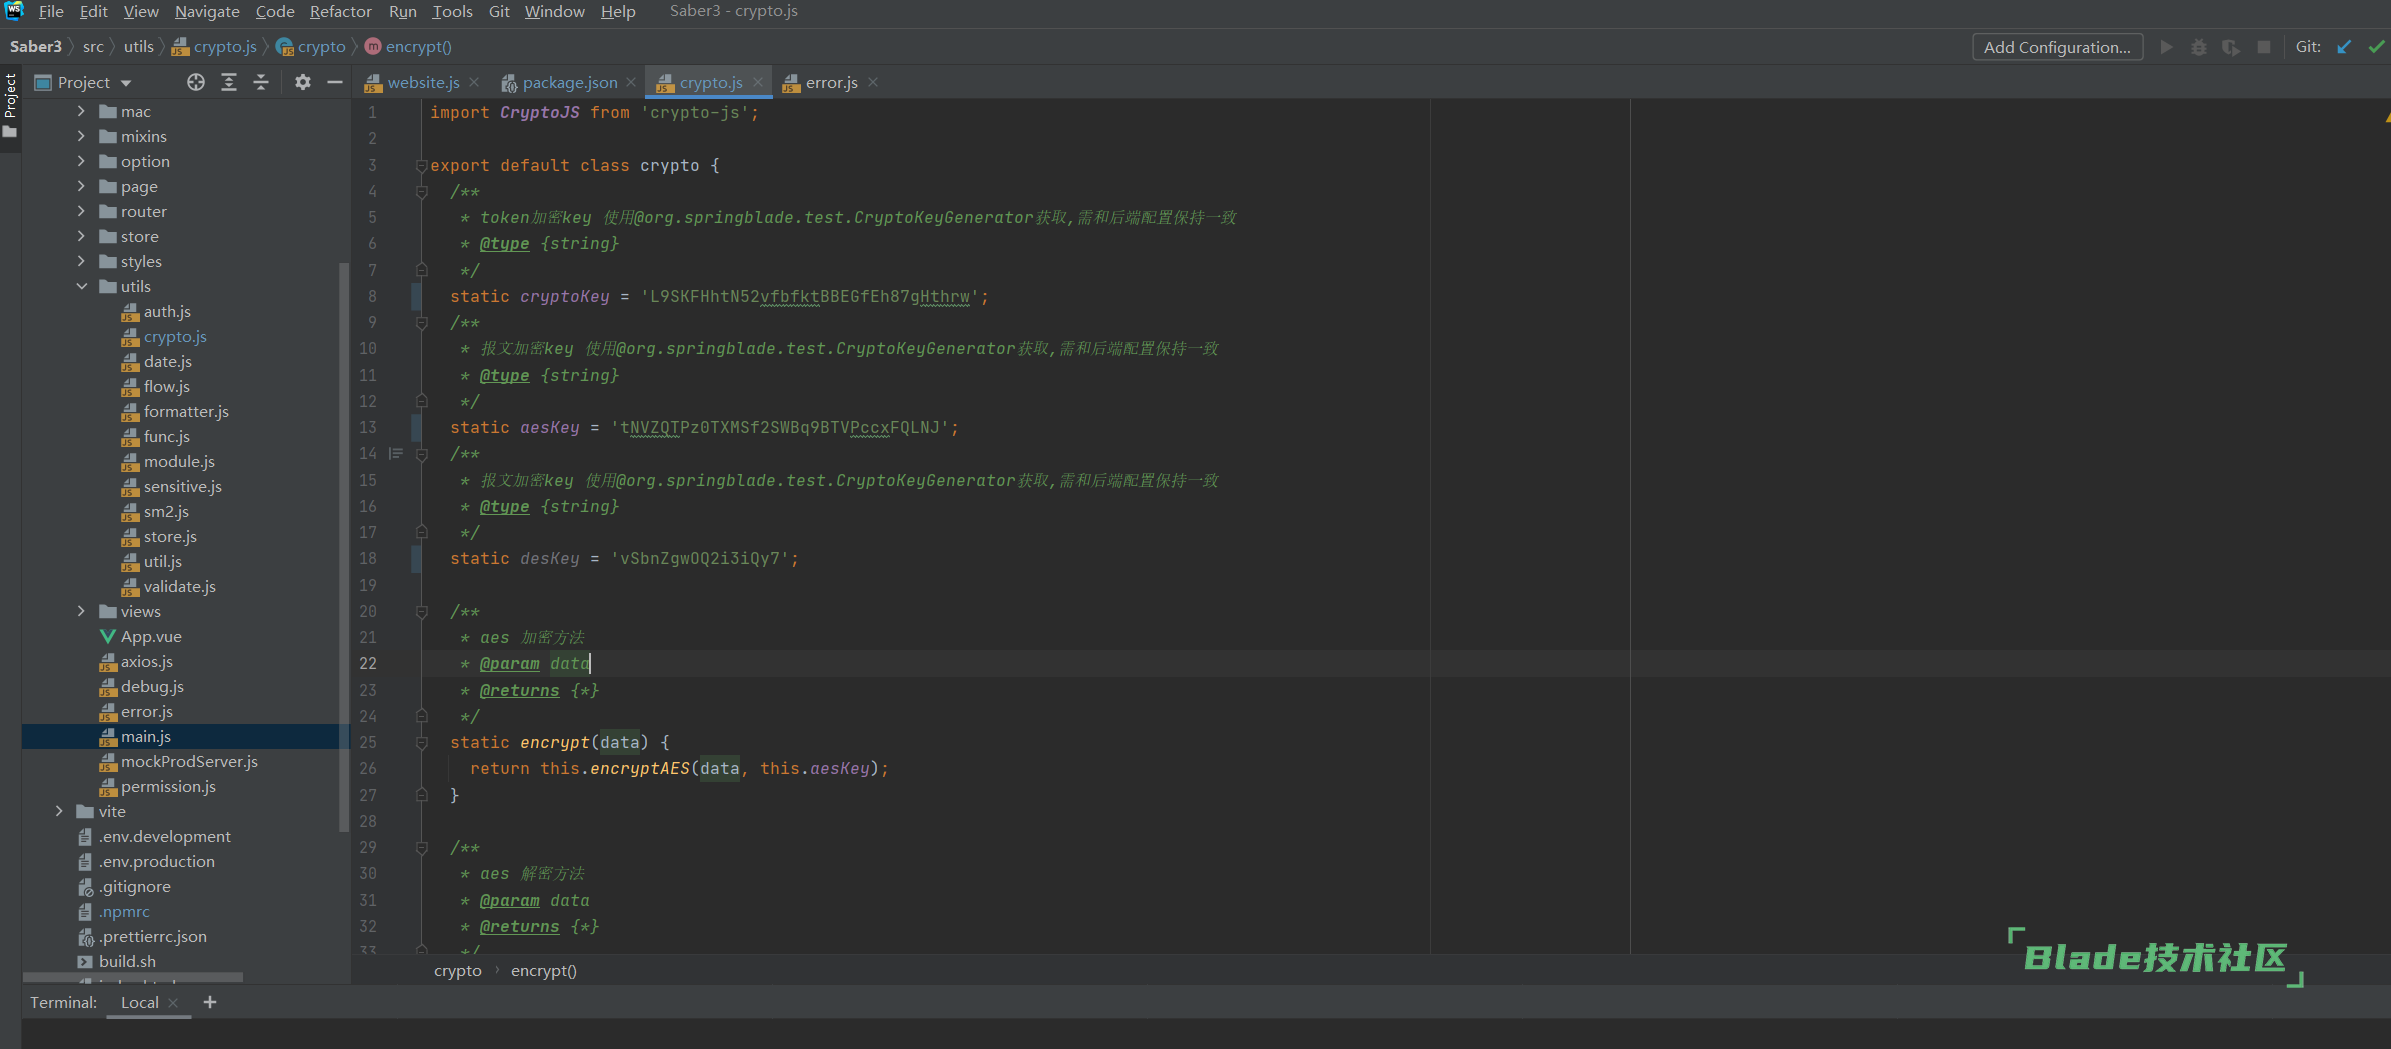Toggle fold on encrypt method at line 25

(x=422, y=743)
